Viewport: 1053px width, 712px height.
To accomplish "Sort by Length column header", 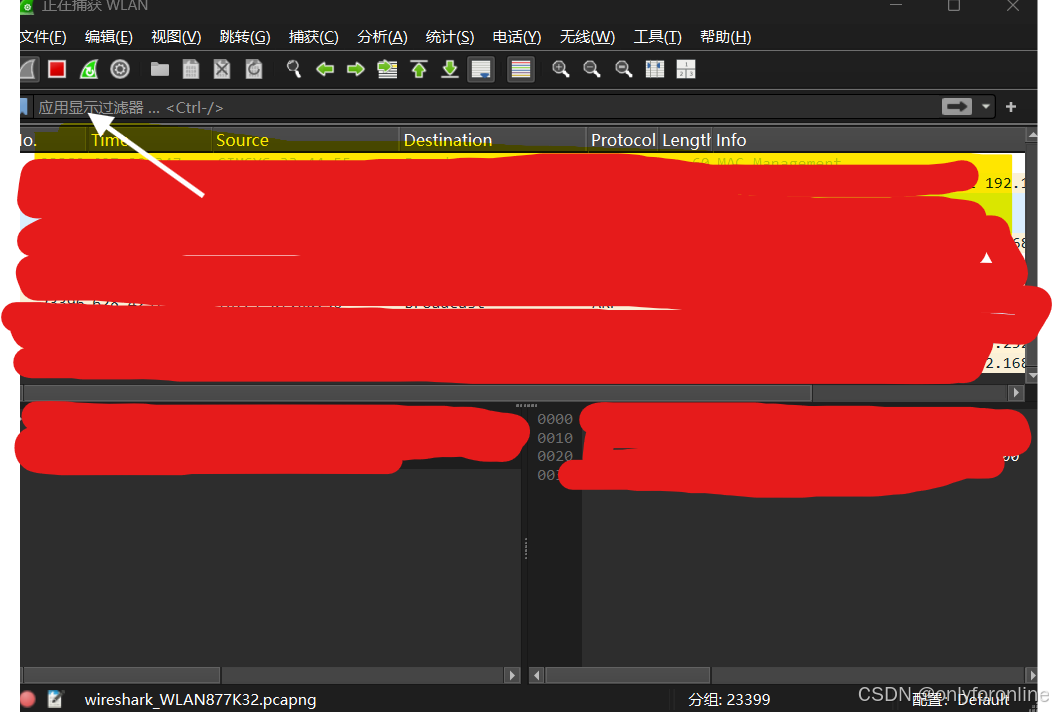I will coord(686,140).
